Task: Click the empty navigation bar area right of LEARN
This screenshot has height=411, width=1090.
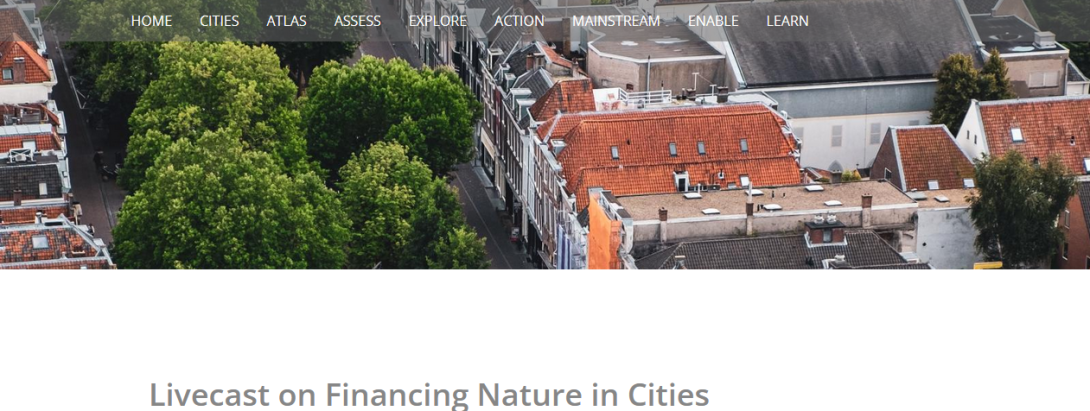Action: click(945, 21)
